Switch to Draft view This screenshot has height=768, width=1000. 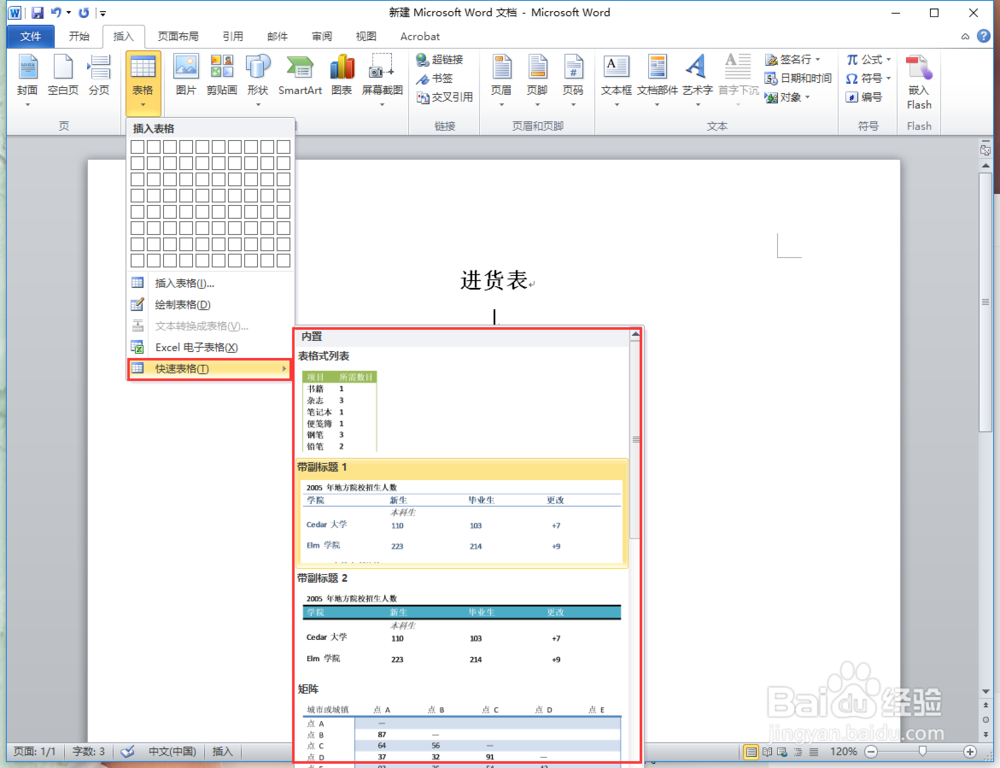point(813,751)
